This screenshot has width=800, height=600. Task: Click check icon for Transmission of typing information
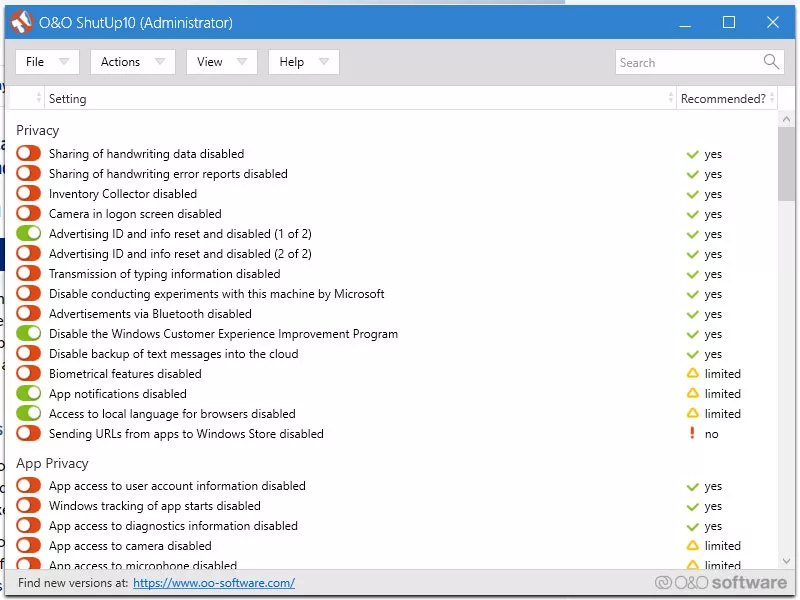[x=692, y=274]
